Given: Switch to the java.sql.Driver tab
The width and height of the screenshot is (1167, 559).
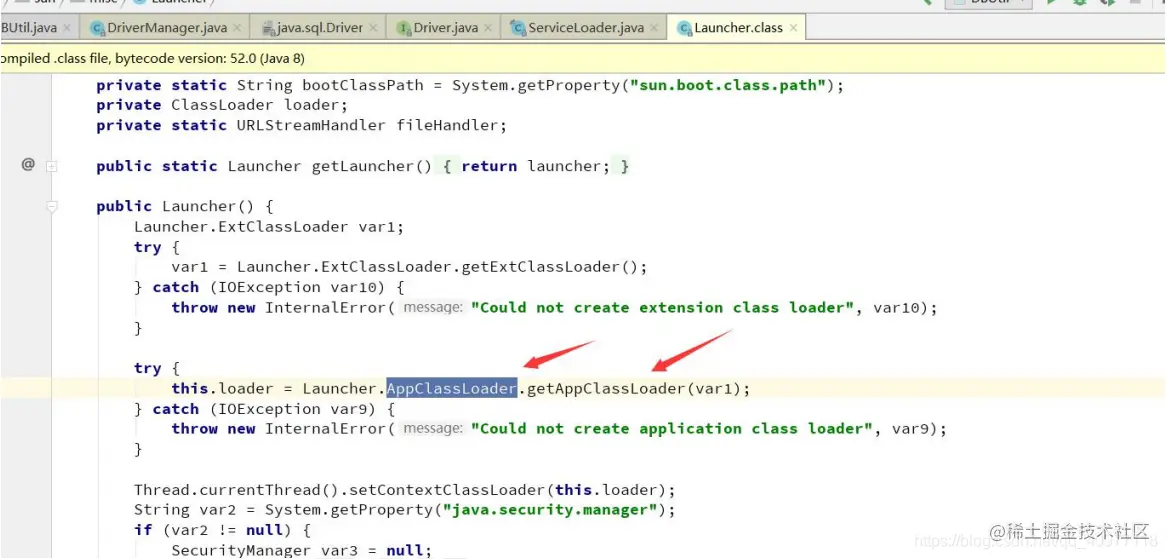Looking at the screenshot, I should 319,28.
